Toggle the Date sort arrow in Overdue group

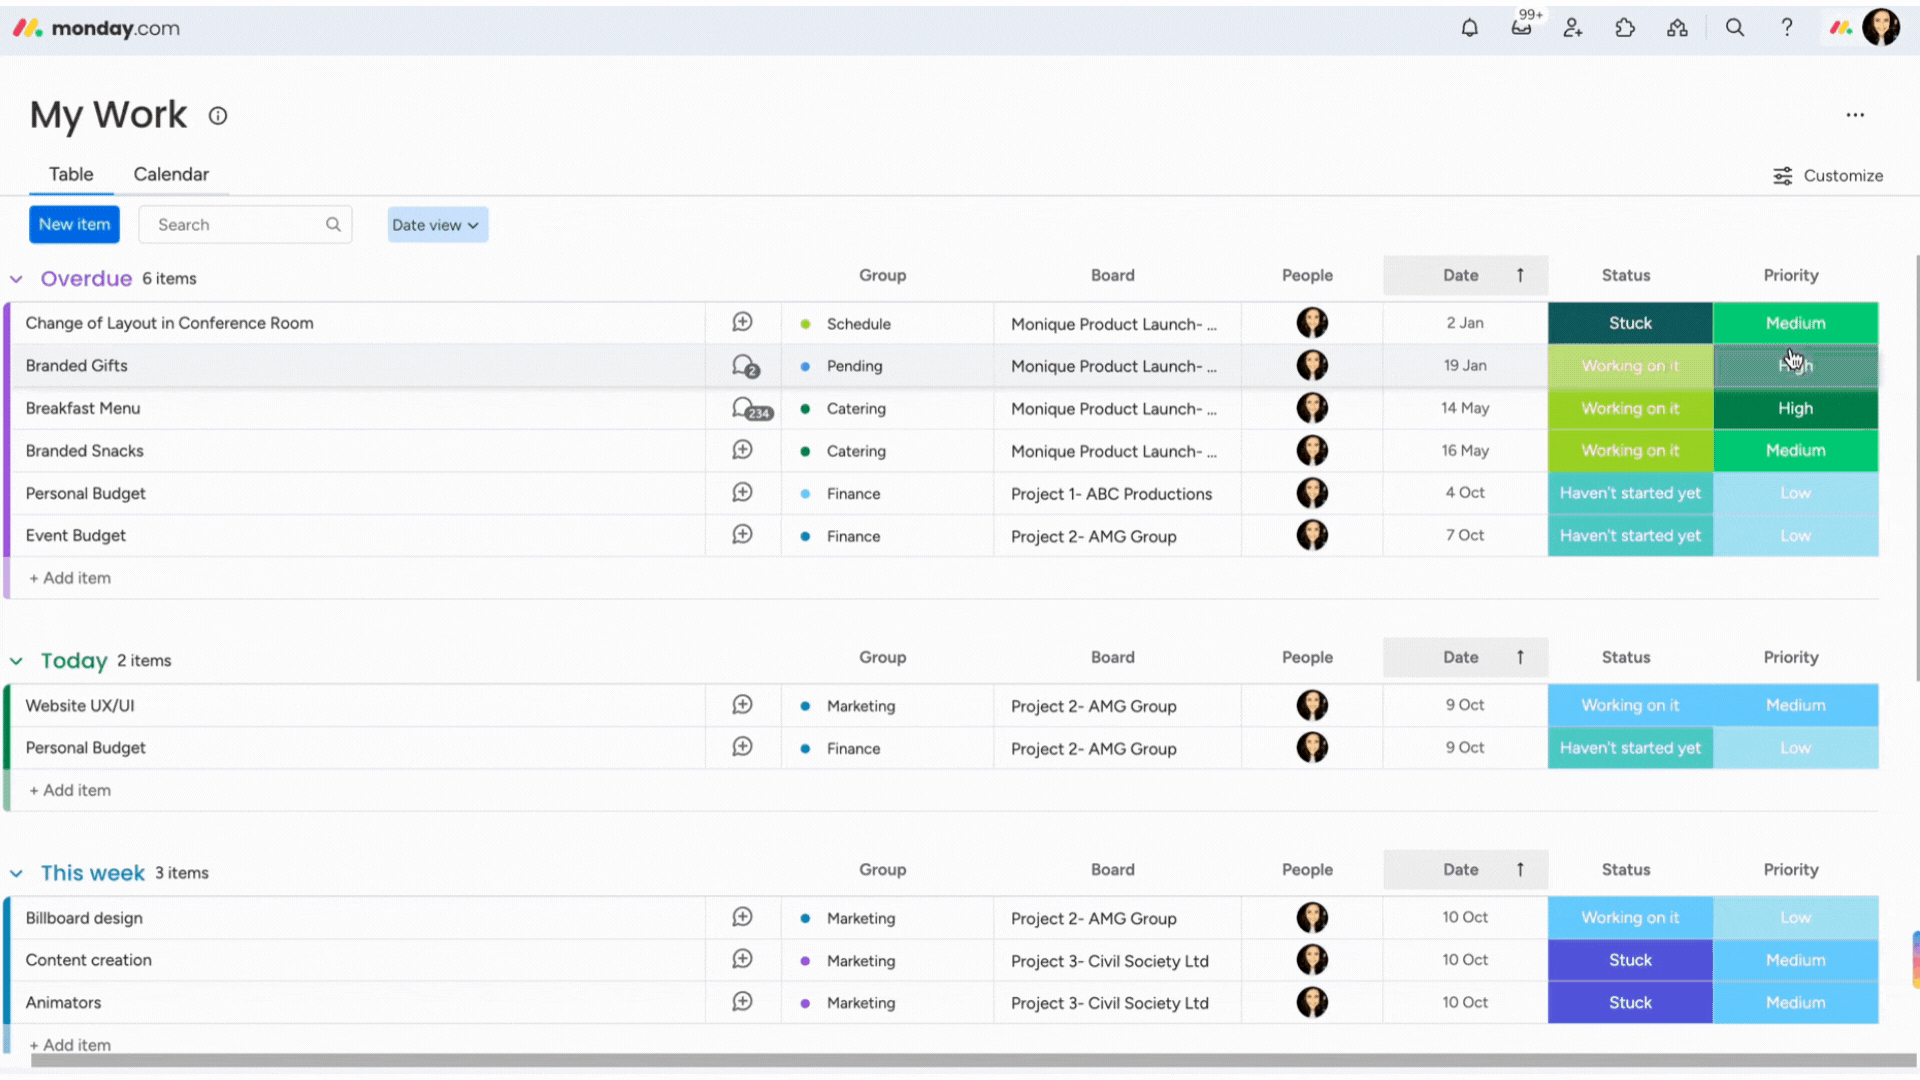point(1519,275)
